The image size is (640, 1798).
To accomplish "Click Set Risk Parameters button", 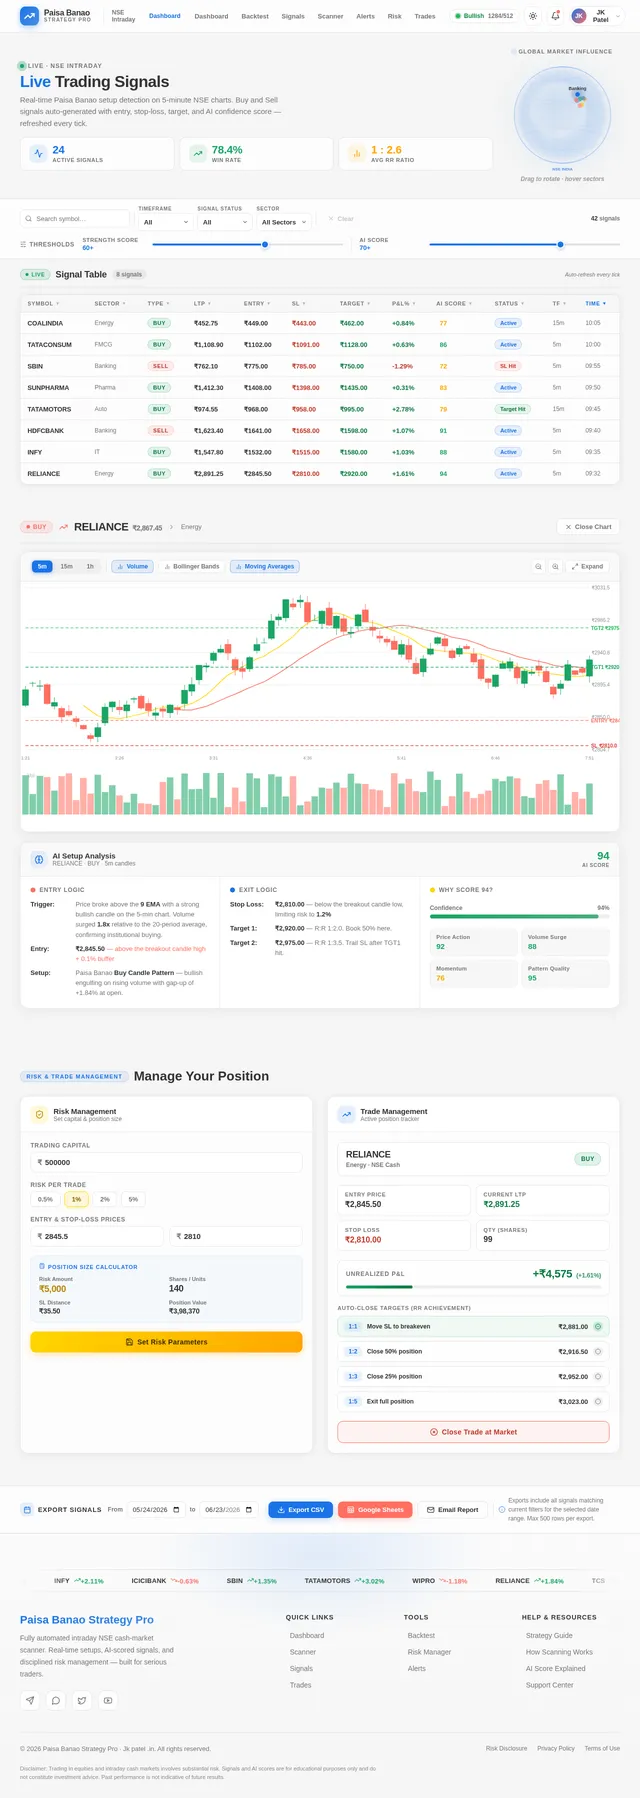I will 166,1342.
